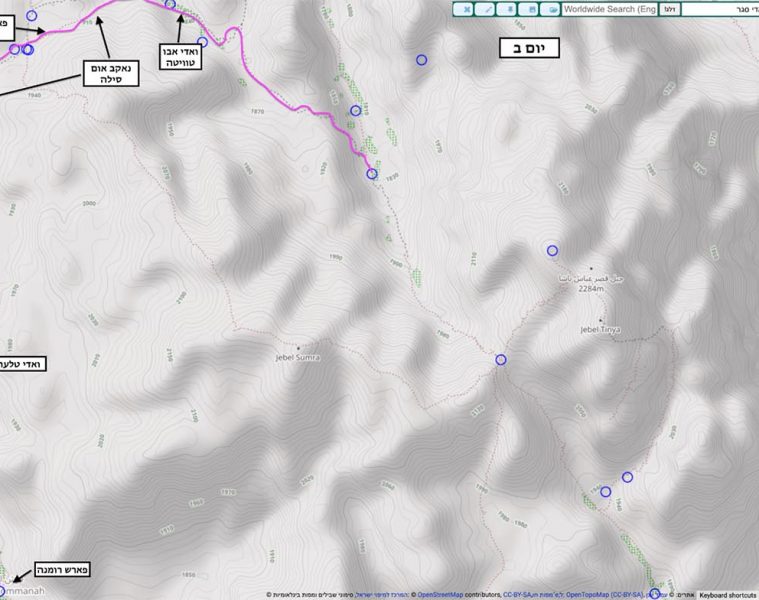This screenshot has width=759, height=600.
Task: Click the Naqb Umm Sila callout label
Action: coord(111,72)
